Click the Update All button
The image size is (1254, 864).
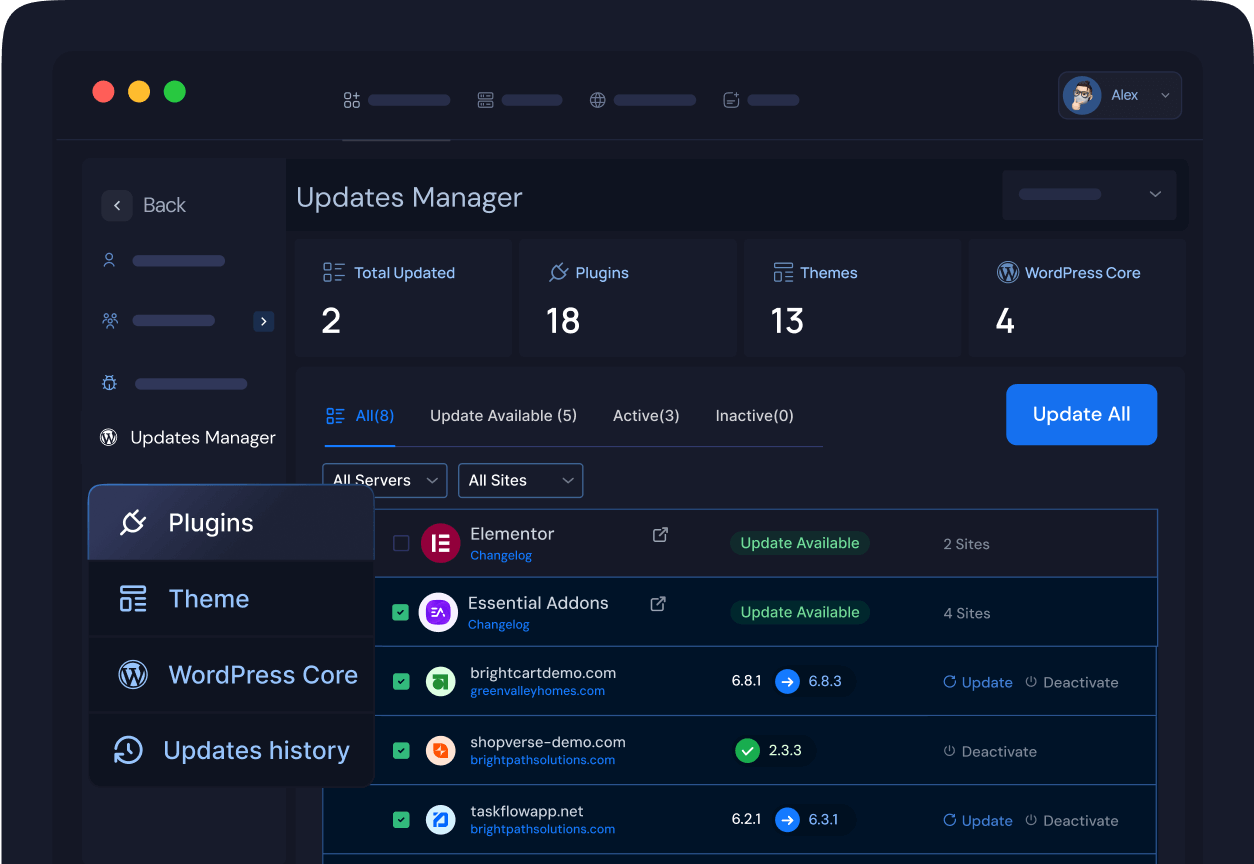(x=1081, y=414)
